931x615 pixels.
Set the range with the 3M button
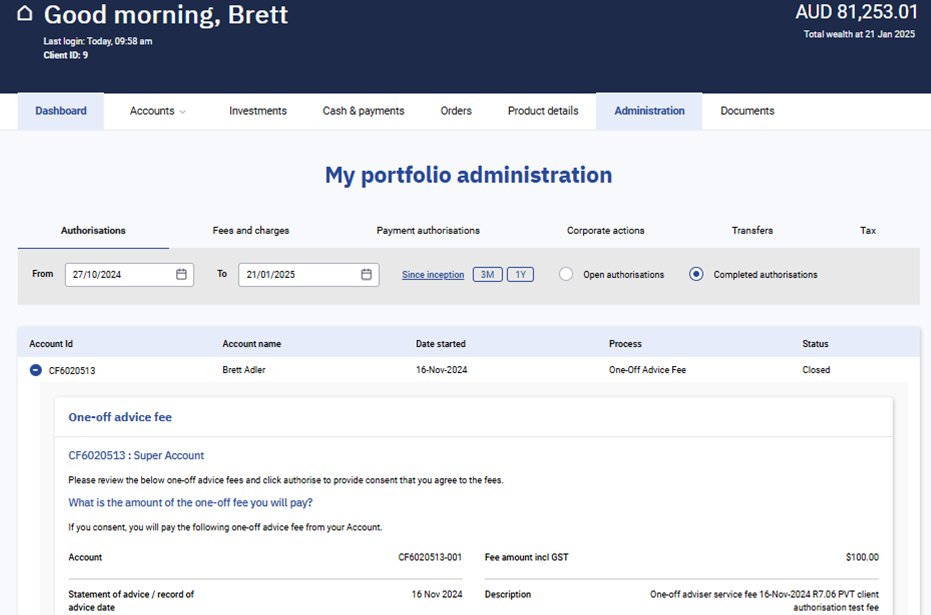[x=487, y=275]
